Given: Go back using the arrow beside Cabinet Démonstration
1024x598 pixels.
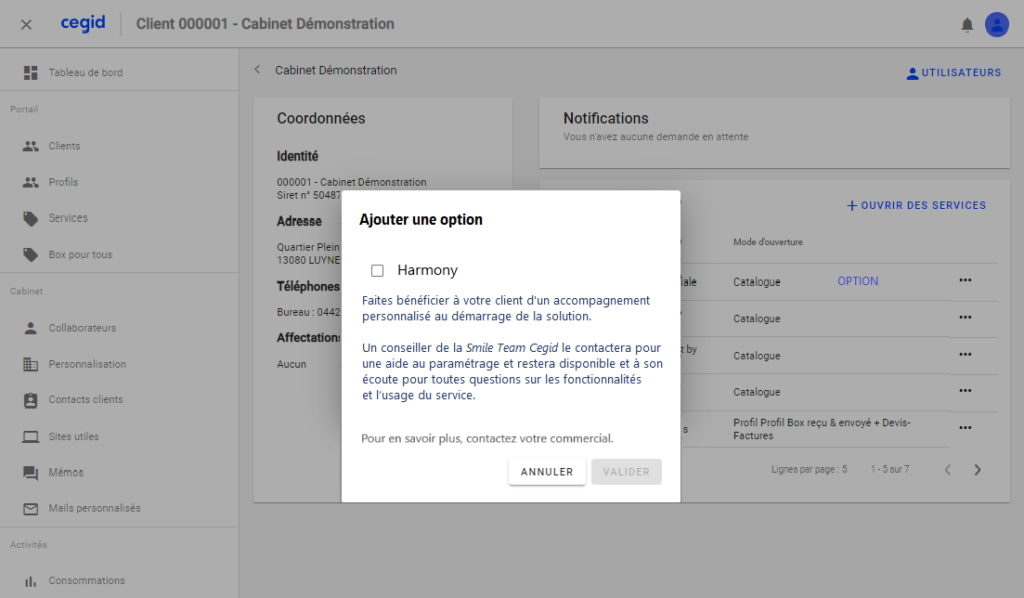Looking at the screenshot, I should tap(257, 70).
